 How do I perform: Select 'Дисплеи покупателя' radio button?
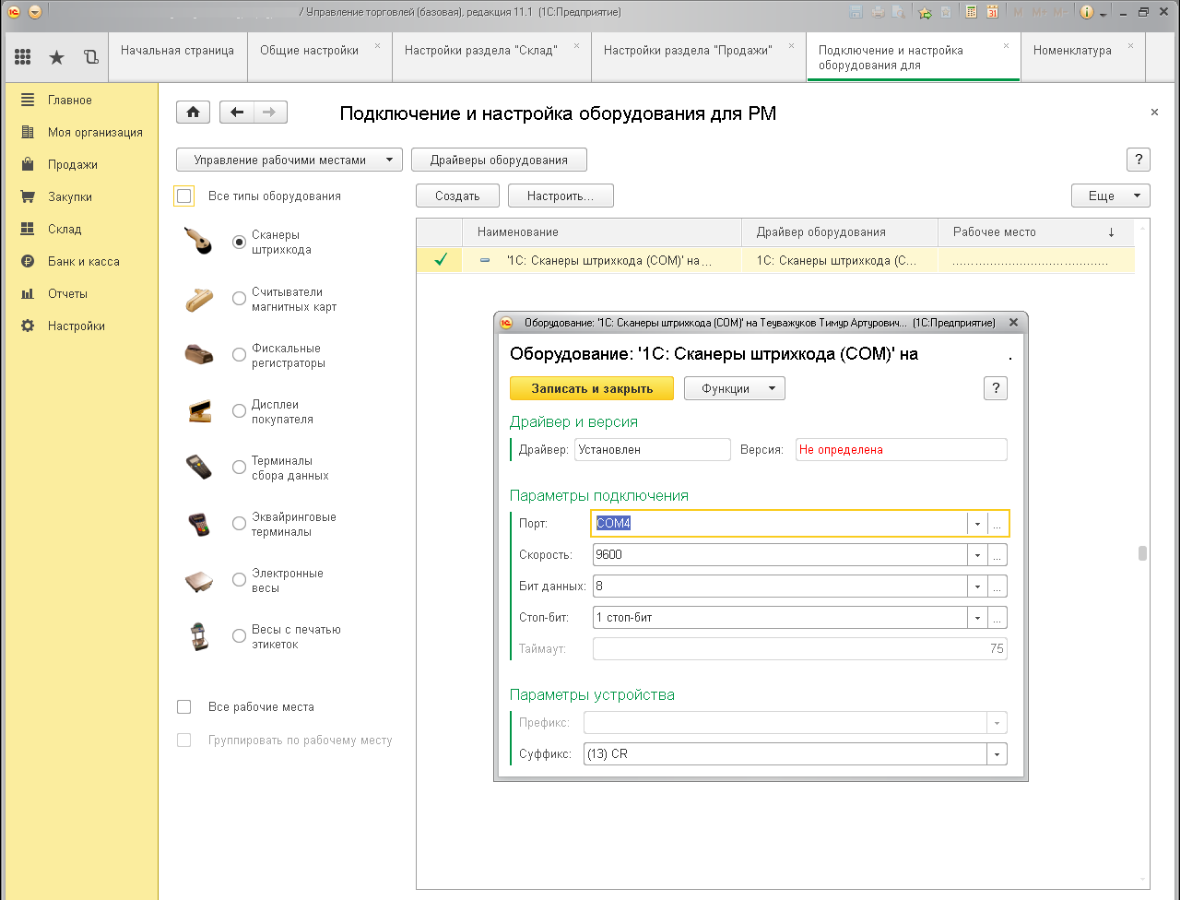pos(239,411)
